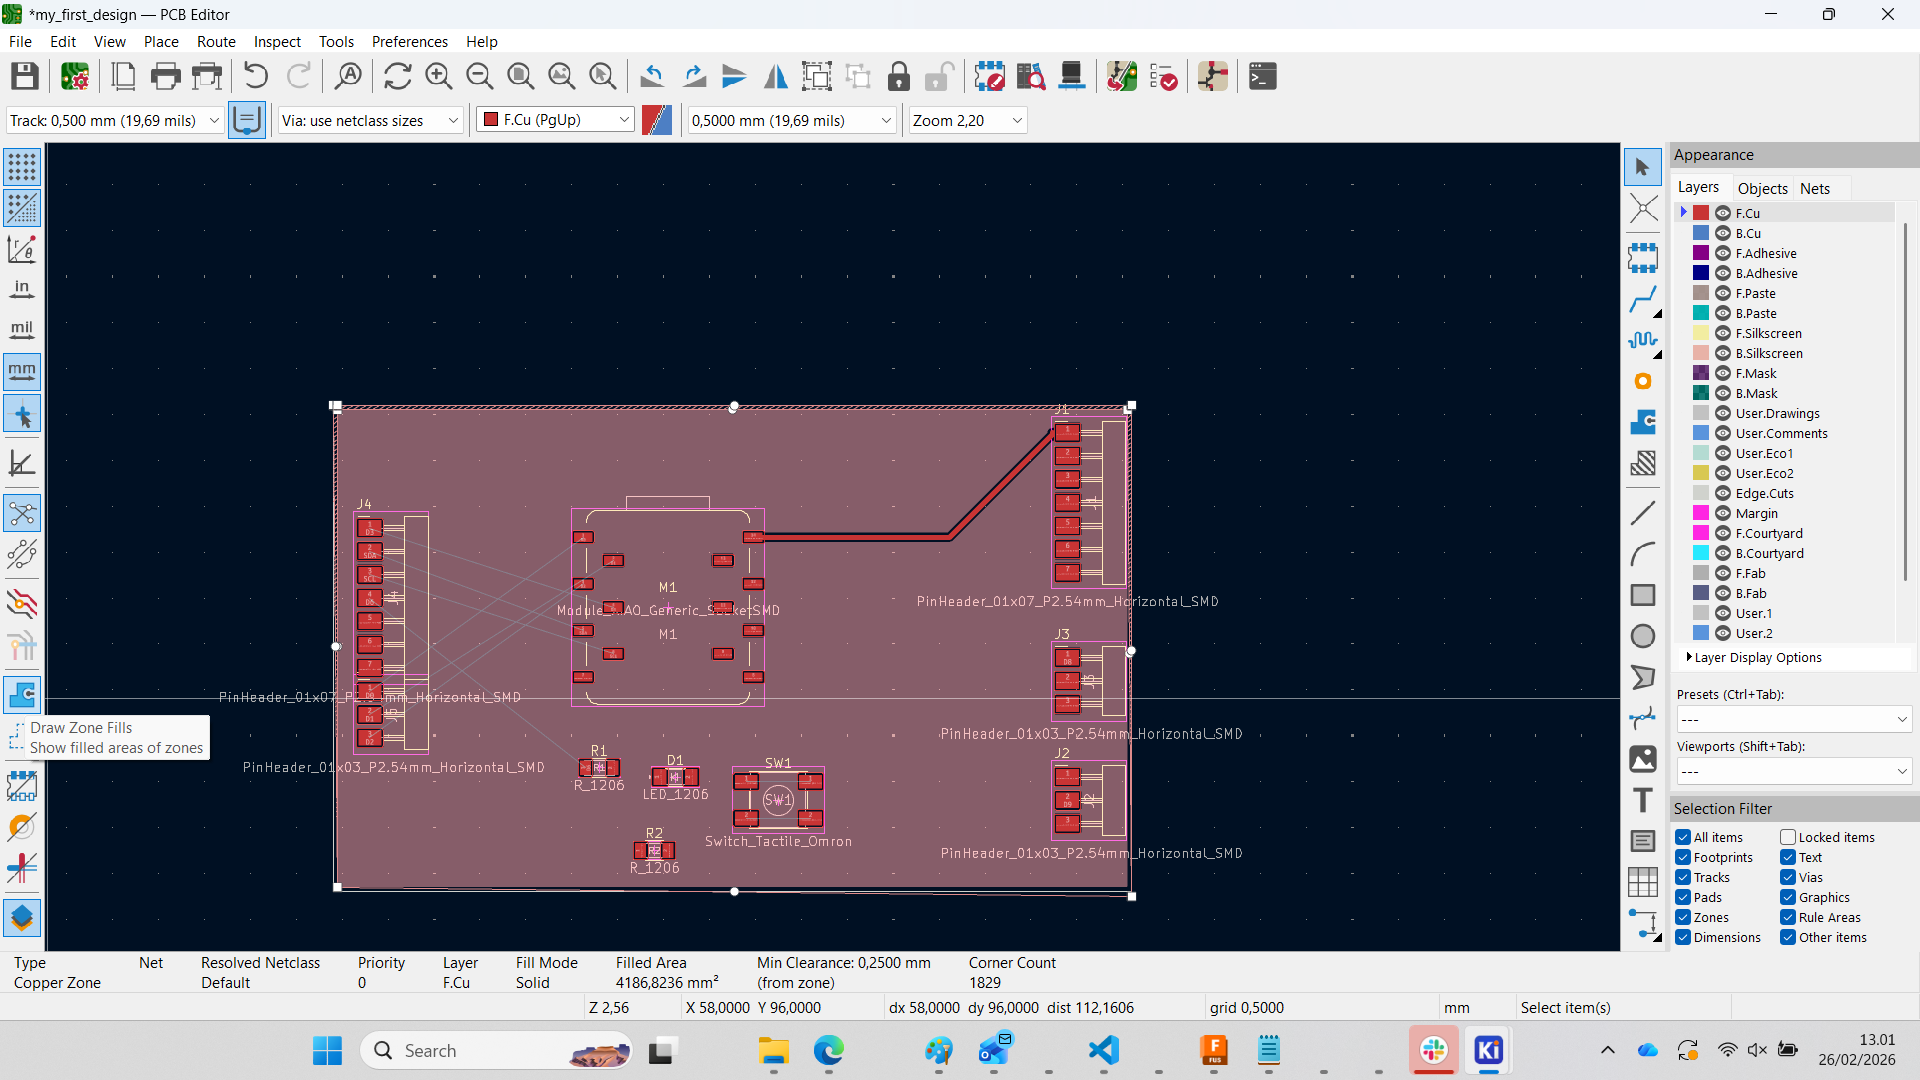
Task: Select the Add Text tool
Action: pos(1643,800)
